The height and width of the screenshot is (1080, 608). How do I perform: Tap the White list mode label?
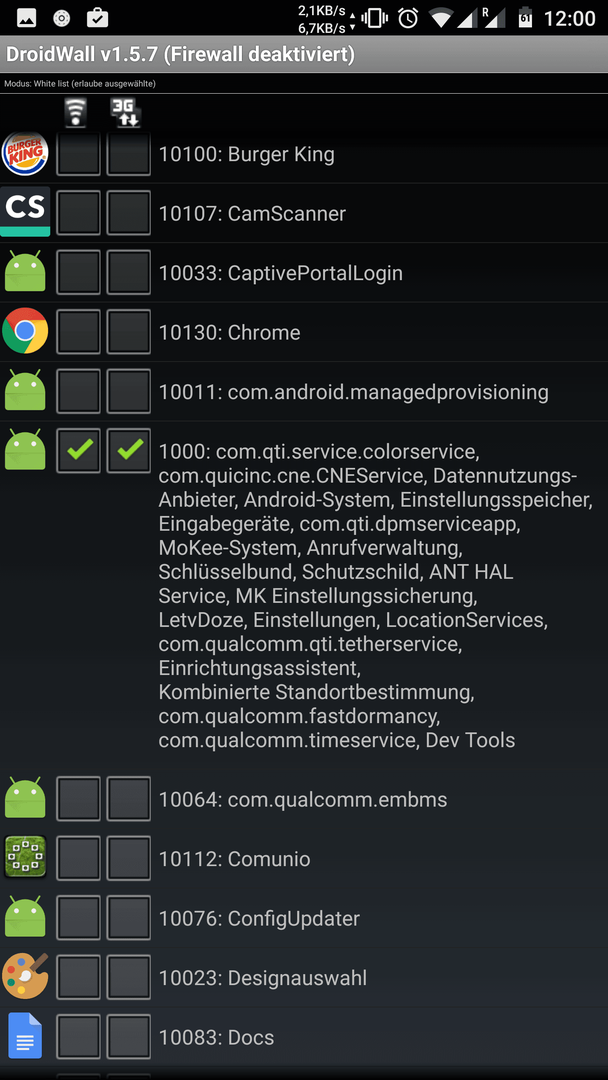(80, 84)
